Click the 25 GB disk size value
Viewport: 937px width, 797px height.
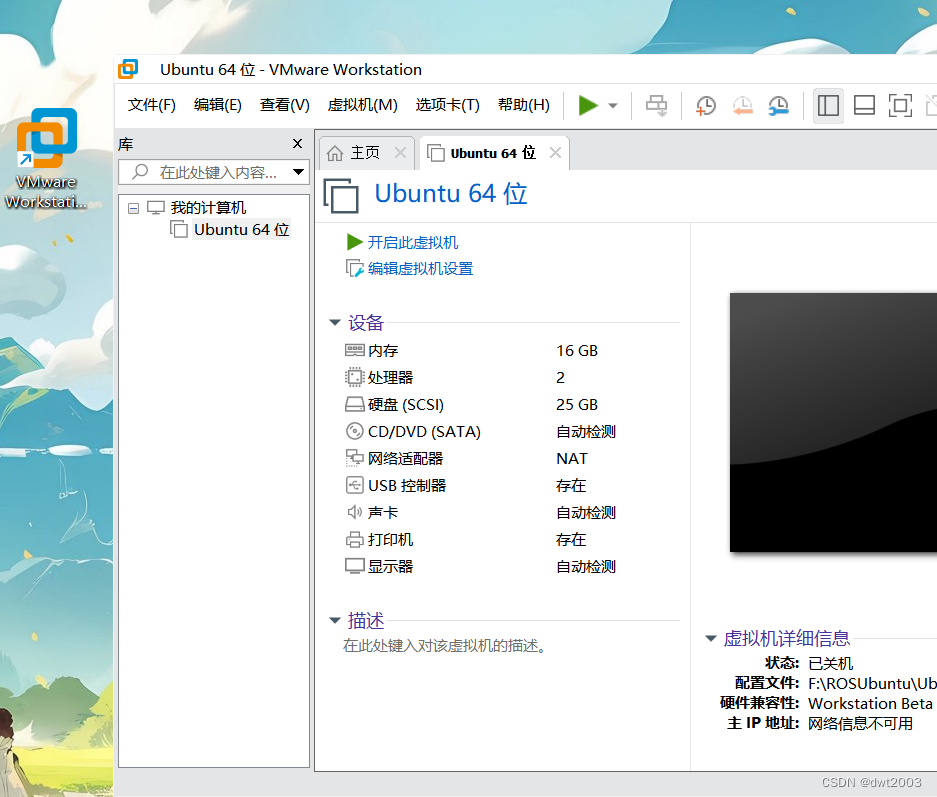point(577,404)
